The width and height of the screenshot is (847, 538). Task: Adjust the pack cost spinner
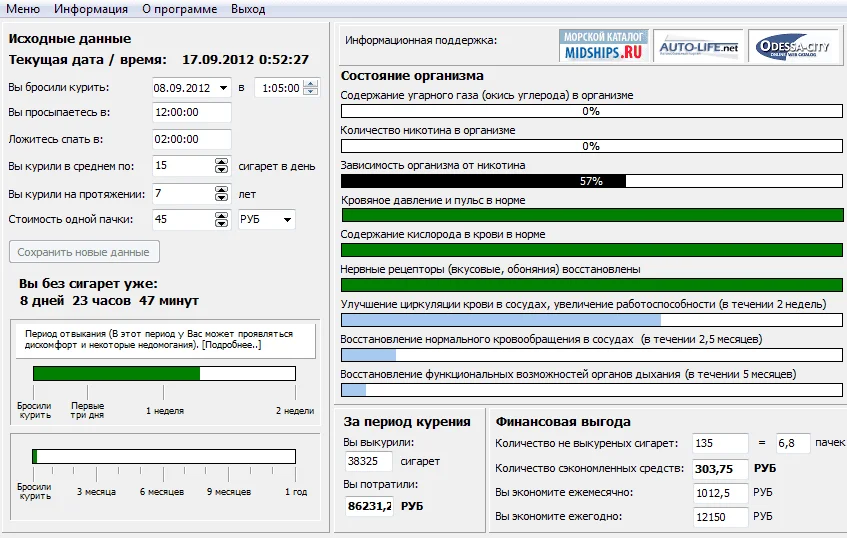click(x=221, y=219)
